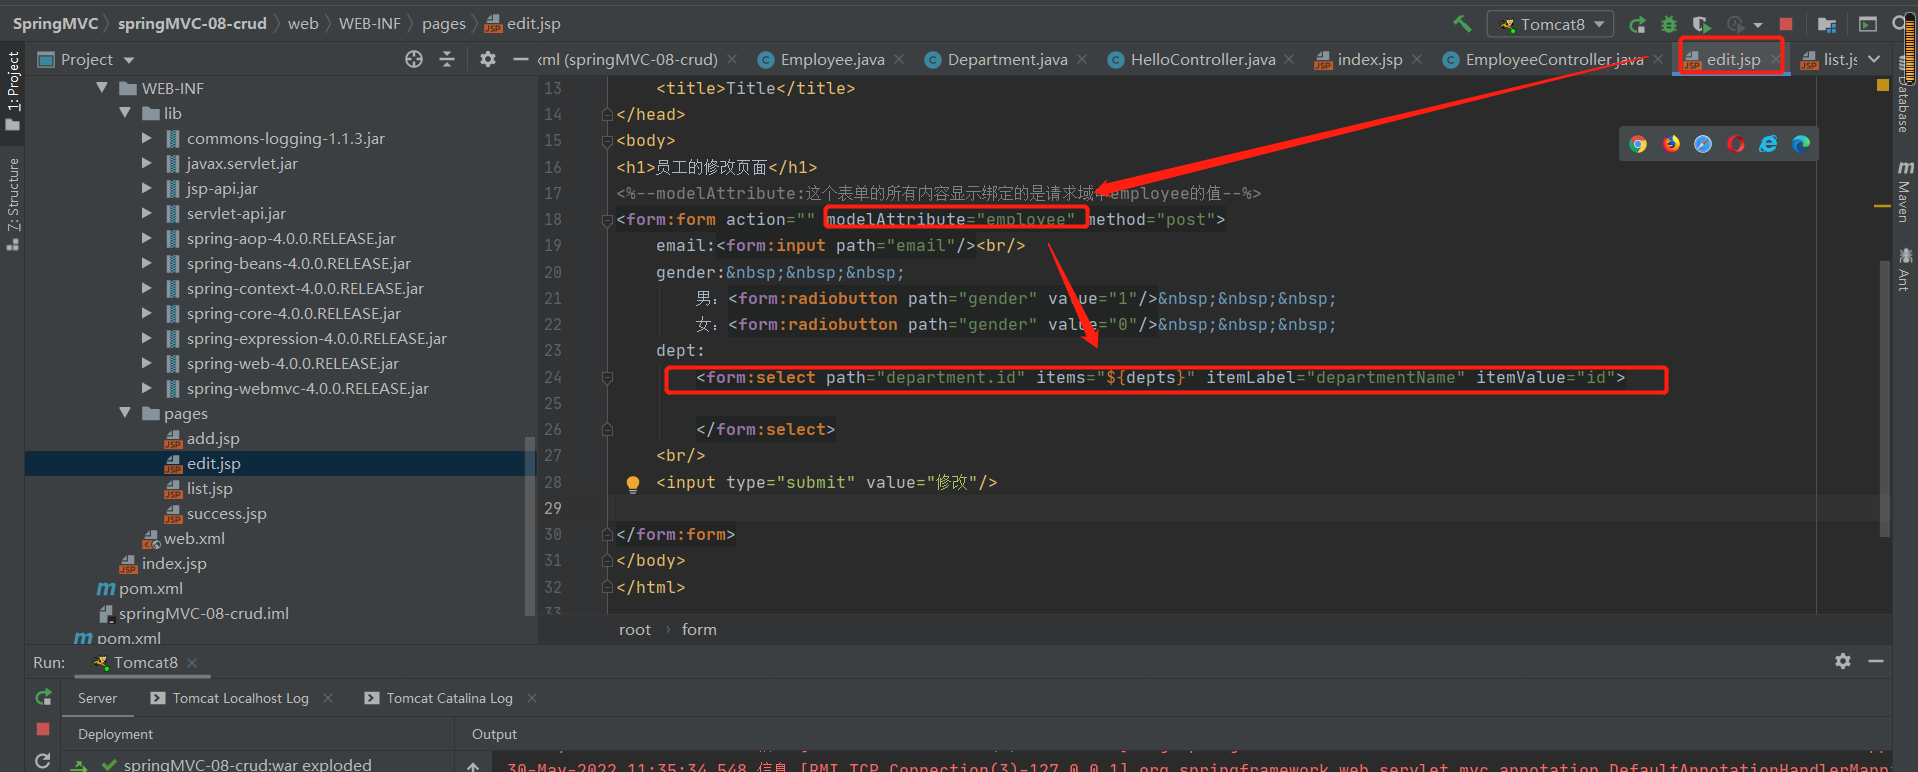Viewport: 1918px width, 772px height.
Task: Expand spring-aop-4.0.0.RELEASE.jar
Action: [x=147, y=238]
